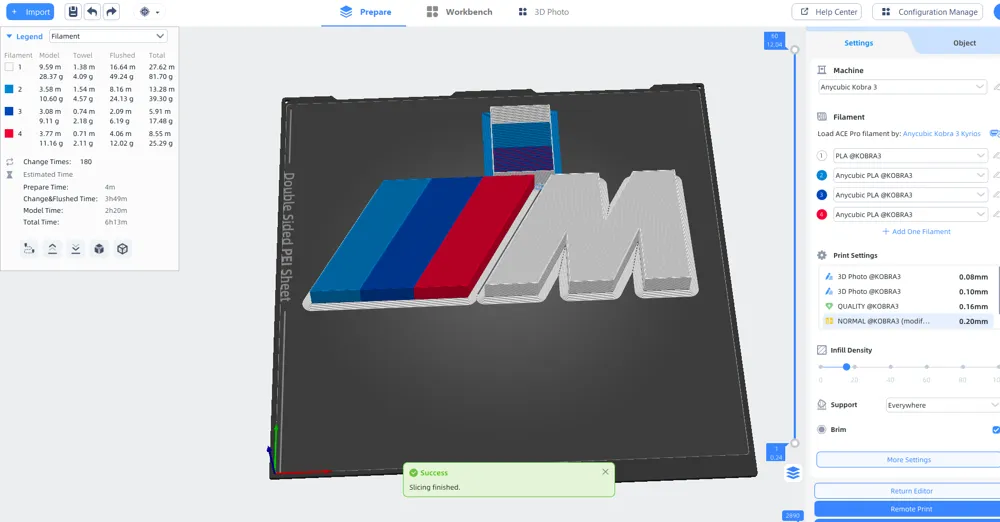Click the Remote Print button
Screen dimensions: 1000x522
[911, 509]
